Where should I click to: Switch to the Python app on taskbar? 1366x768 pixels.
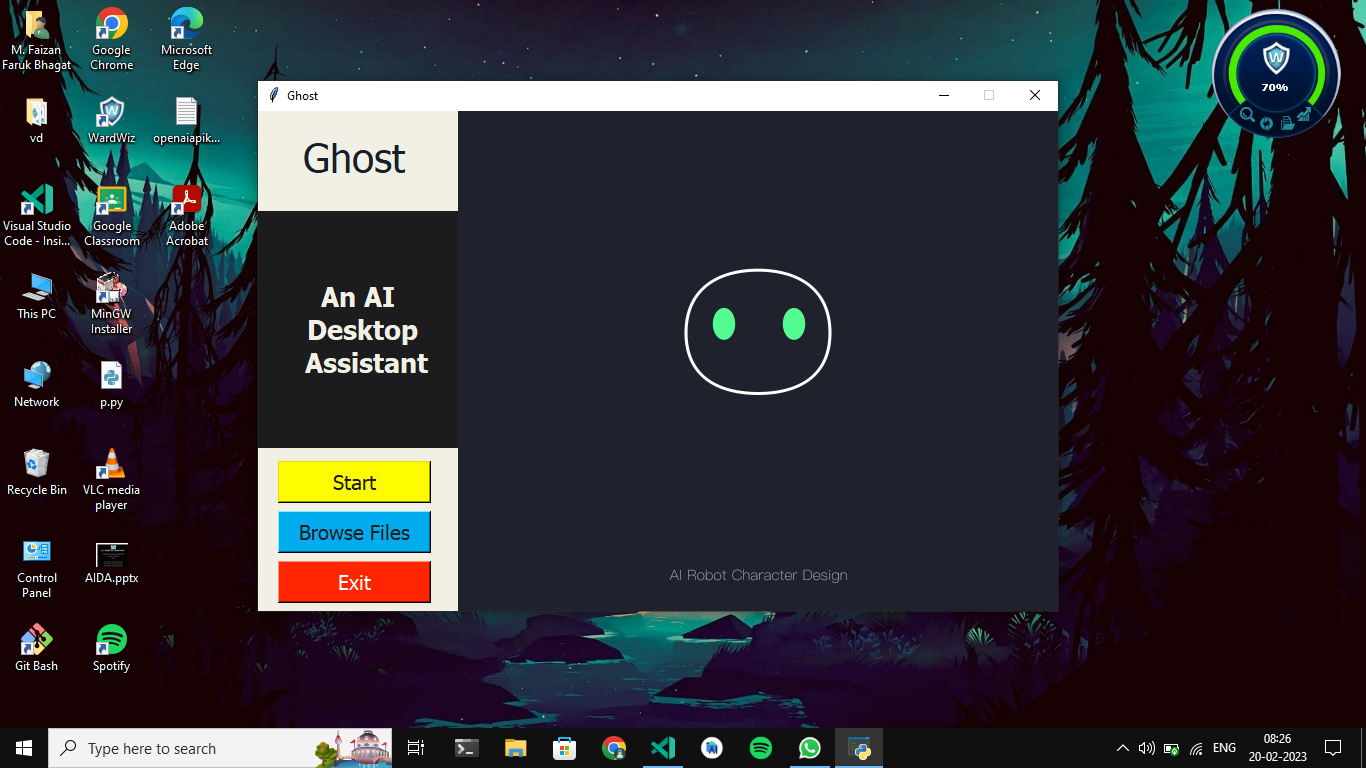coord(858,748)
